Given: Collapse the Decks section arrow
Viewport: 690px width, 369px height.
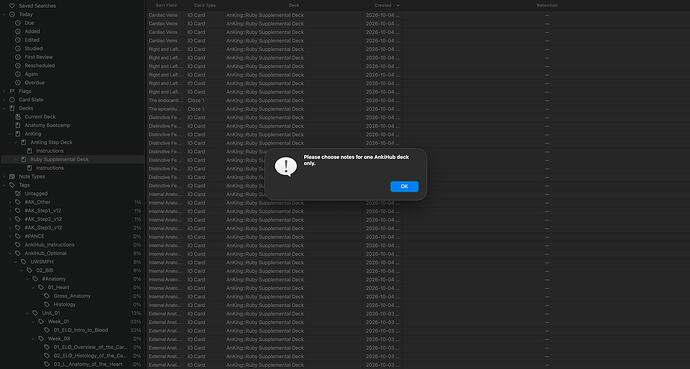Looking at the screenshot, I should 4,108.
